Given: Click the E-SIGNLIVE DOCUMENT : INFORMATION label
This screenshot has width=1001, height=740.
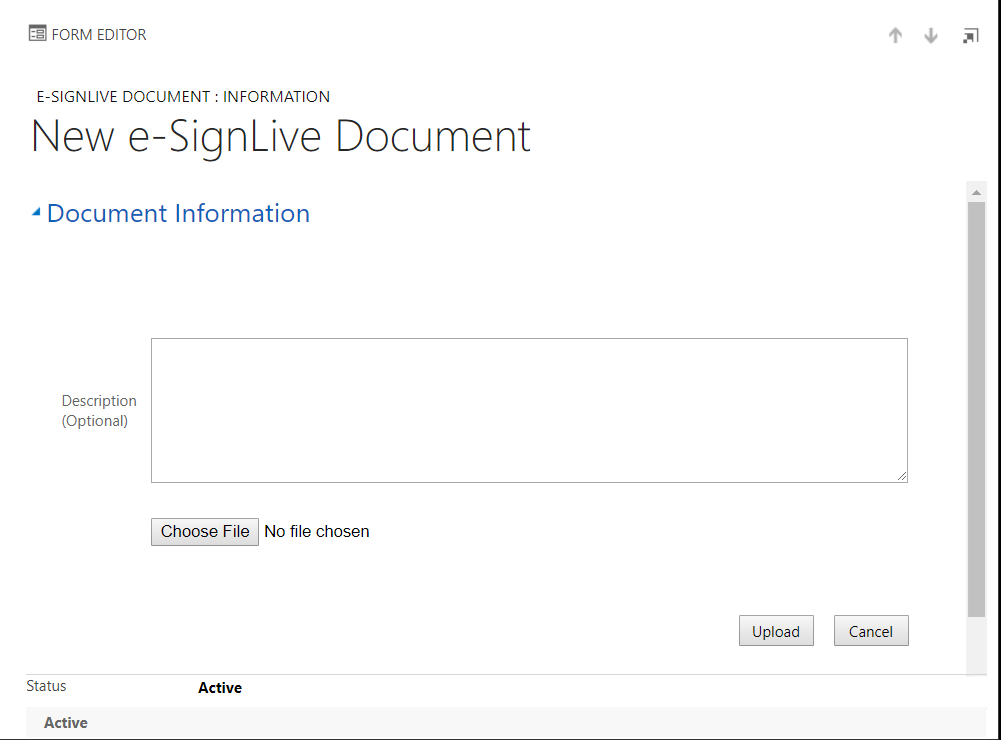Looking at the screenshot, I should pyautogui.click(x=183, y=97).
